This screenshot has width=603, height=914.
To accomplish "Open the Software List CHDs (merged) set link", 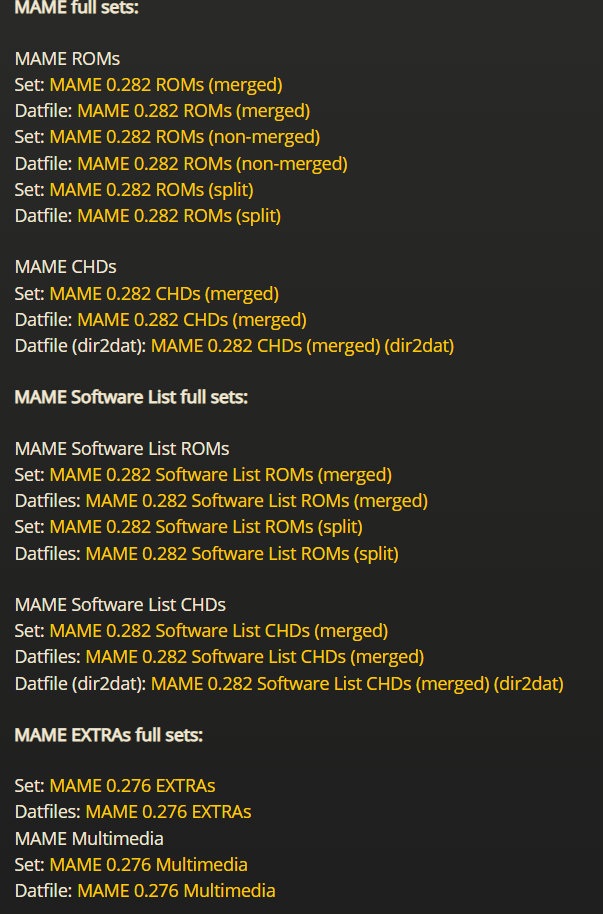I will (218, 631).
